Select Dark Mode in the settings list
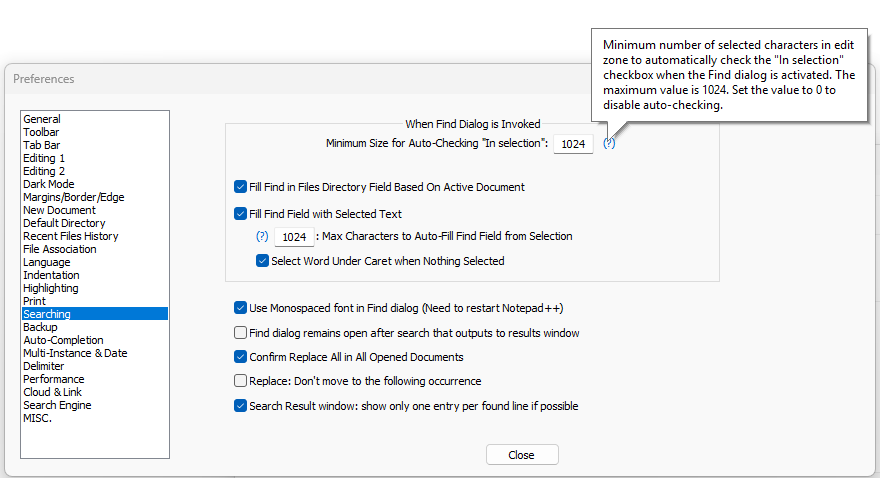 48,184
